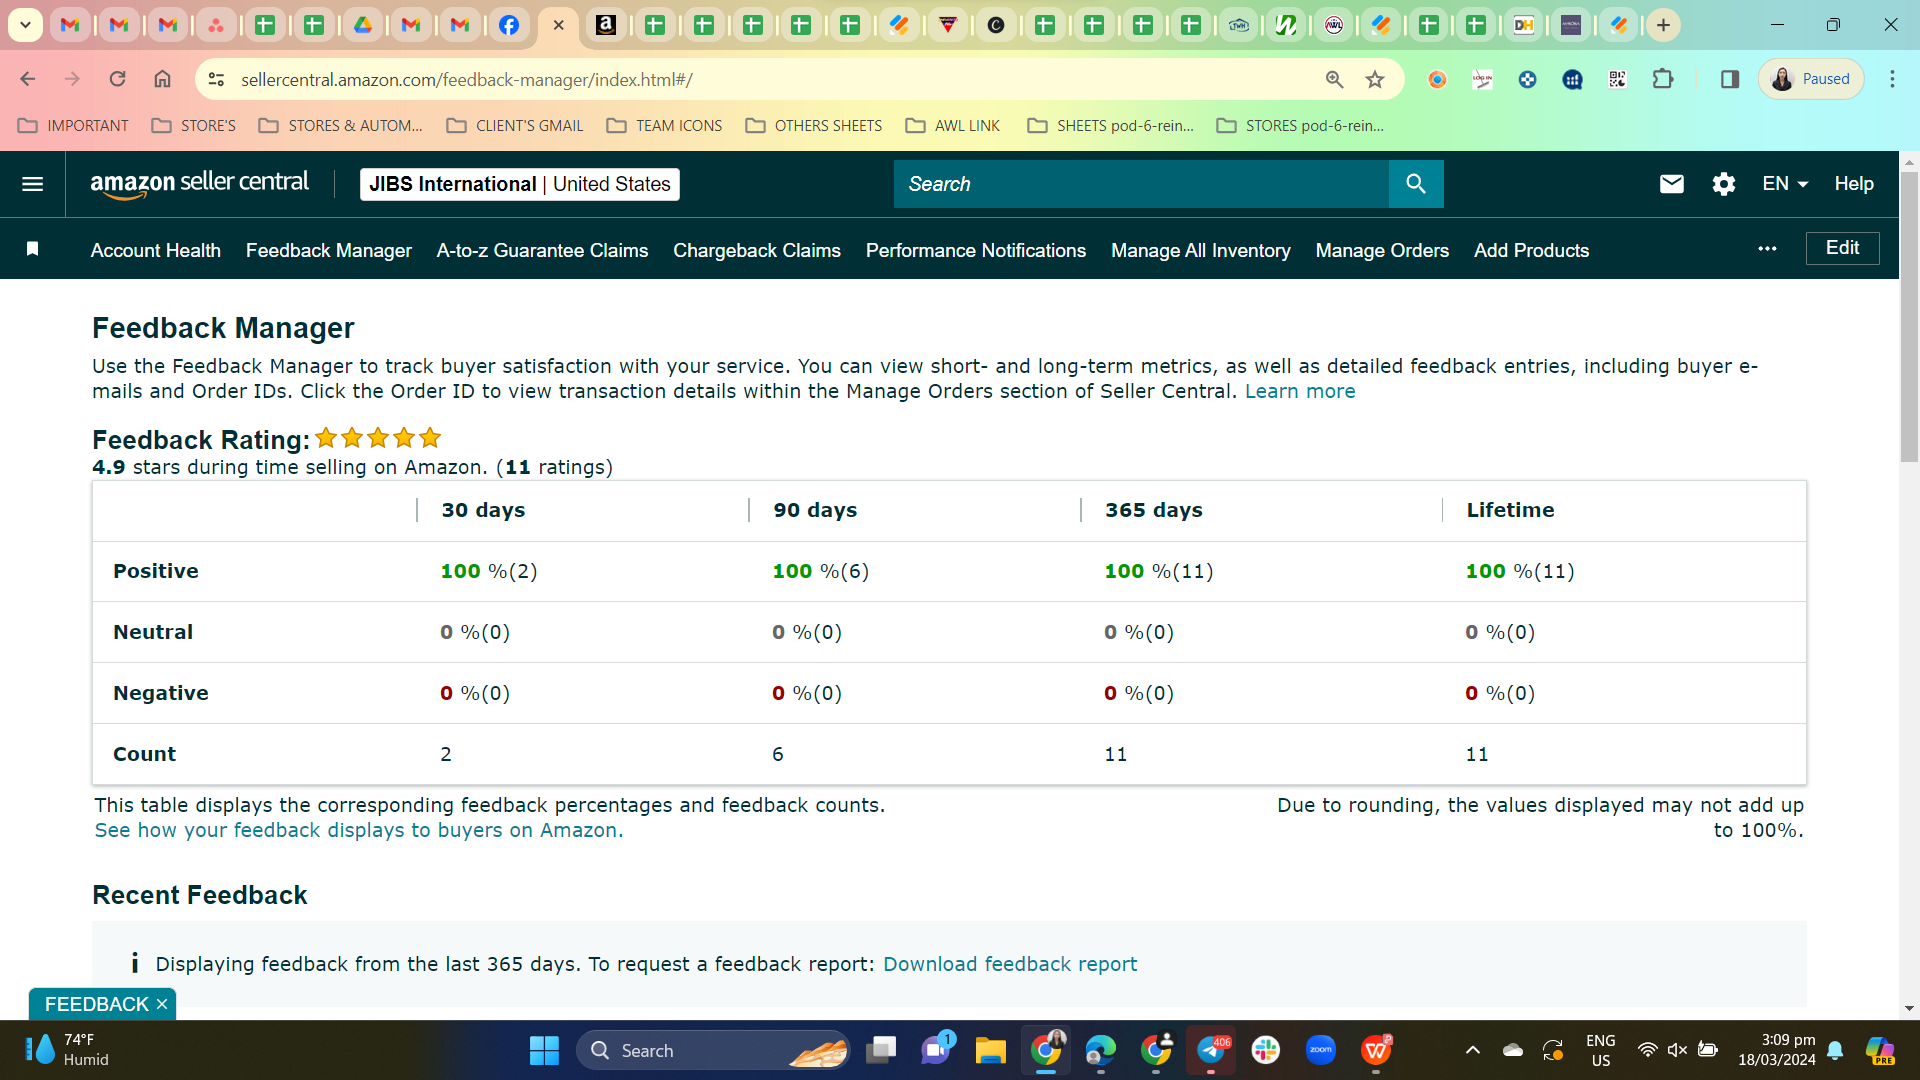Open the IMPORTANT bookmarks folder
1920x1080 pixels.
point(74,126)
